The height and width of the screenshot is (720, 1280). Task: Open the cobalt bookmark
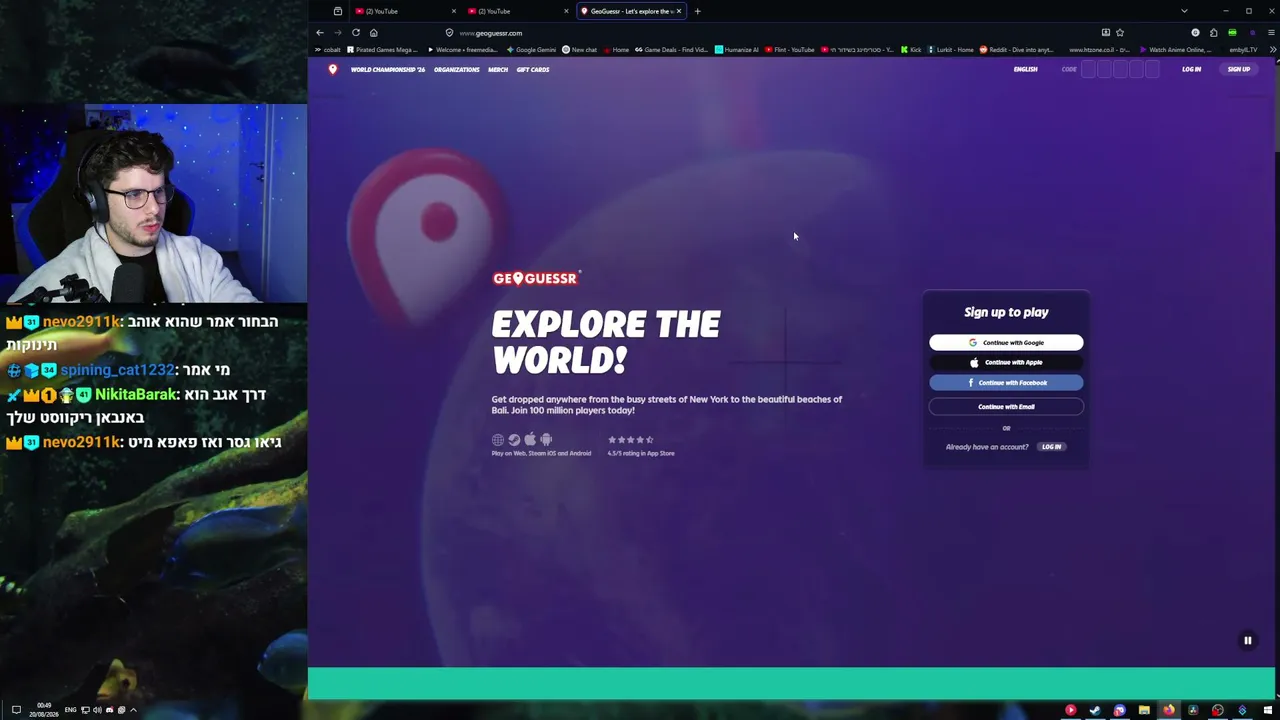click(328, 50)
